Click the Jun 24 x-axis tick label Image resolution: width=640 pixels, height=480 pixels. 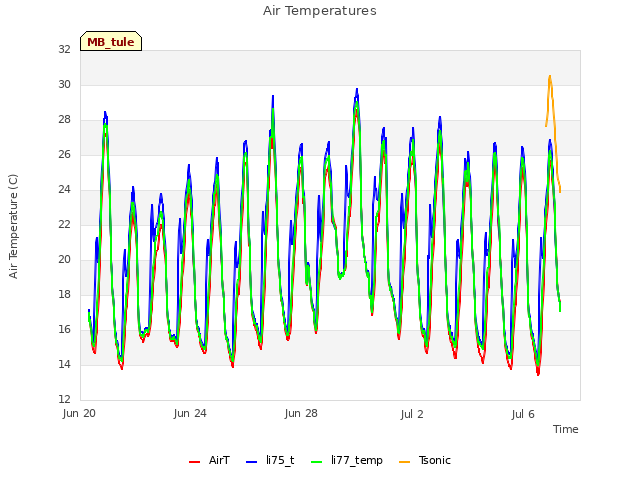[190, 413]
